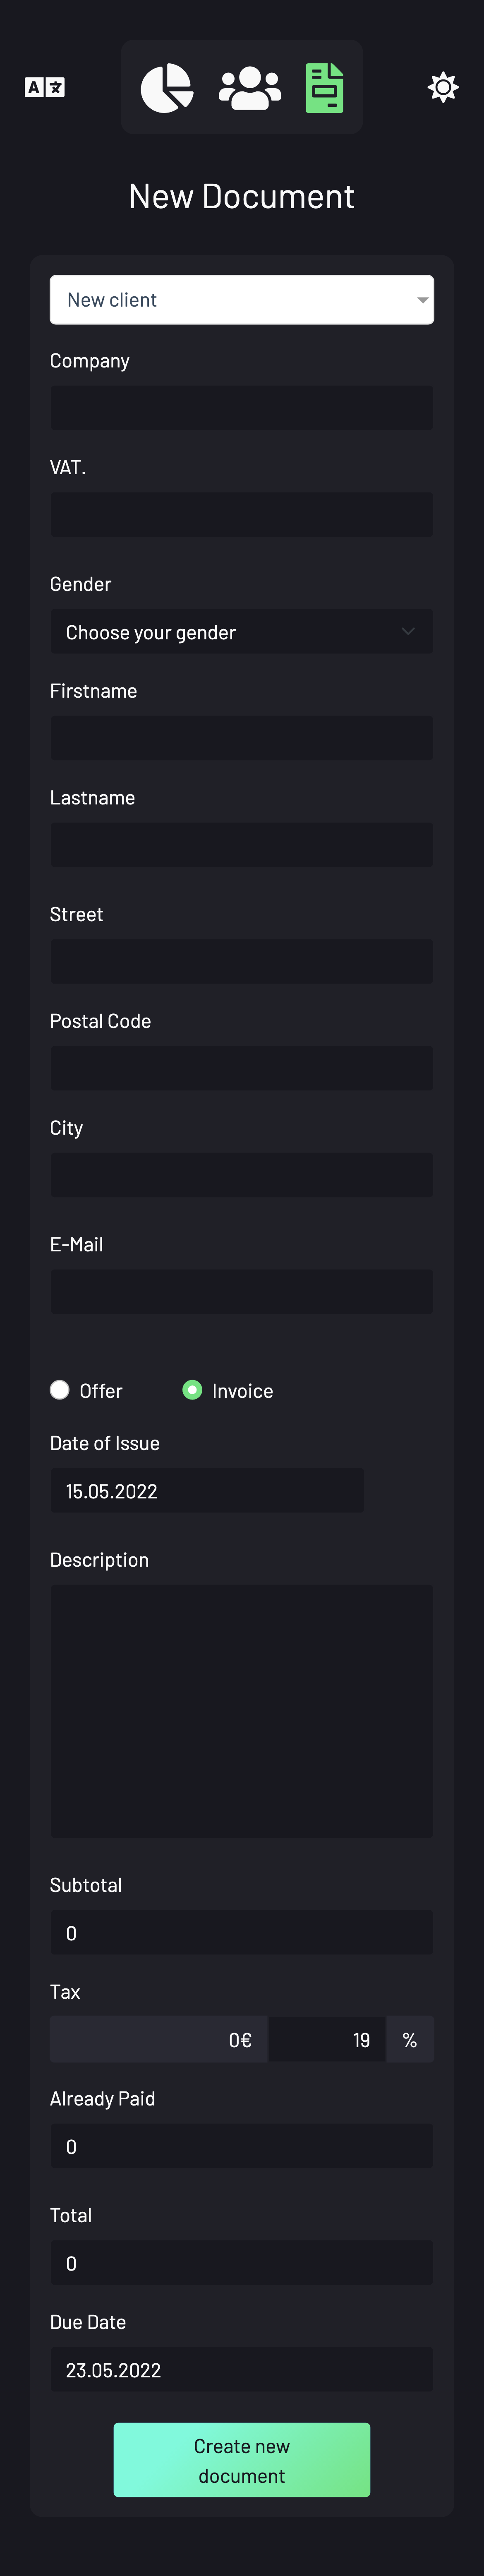Edit the Date of Issue field
This screenshot has height=2576, width=484.
coord(207,1490)
